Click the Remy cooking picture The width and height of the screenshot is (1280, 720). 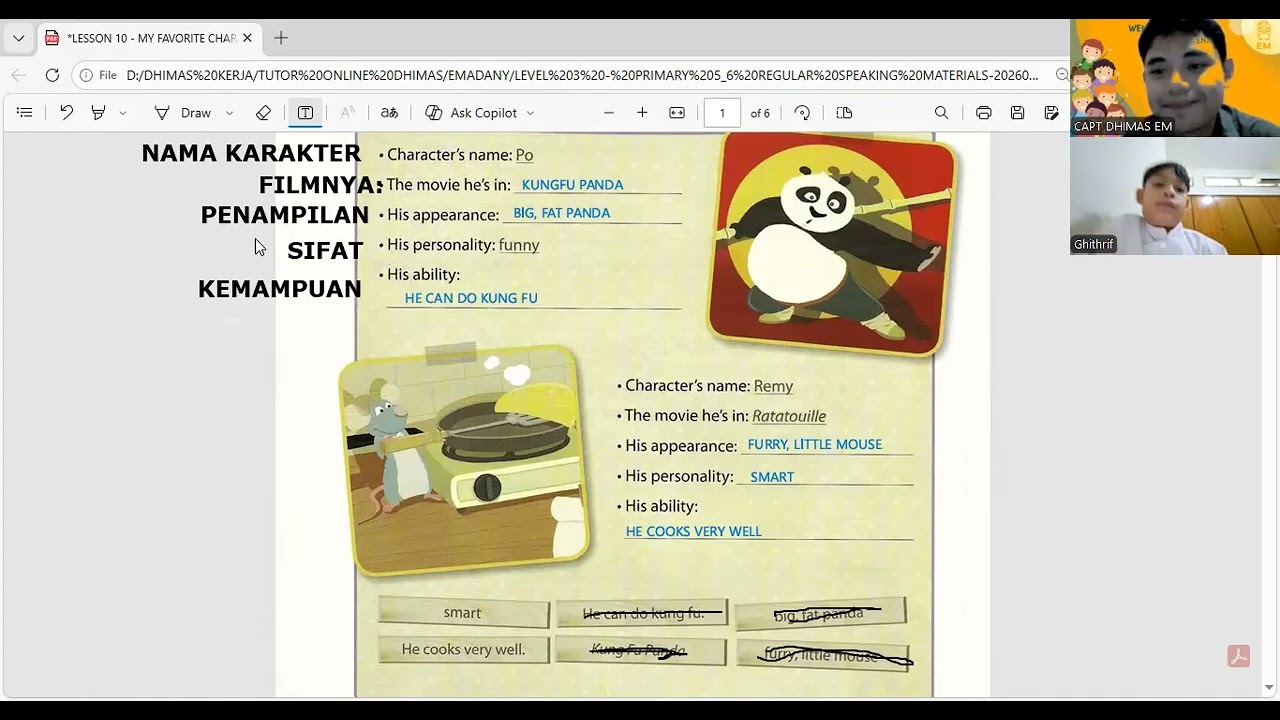click(464, 461)
